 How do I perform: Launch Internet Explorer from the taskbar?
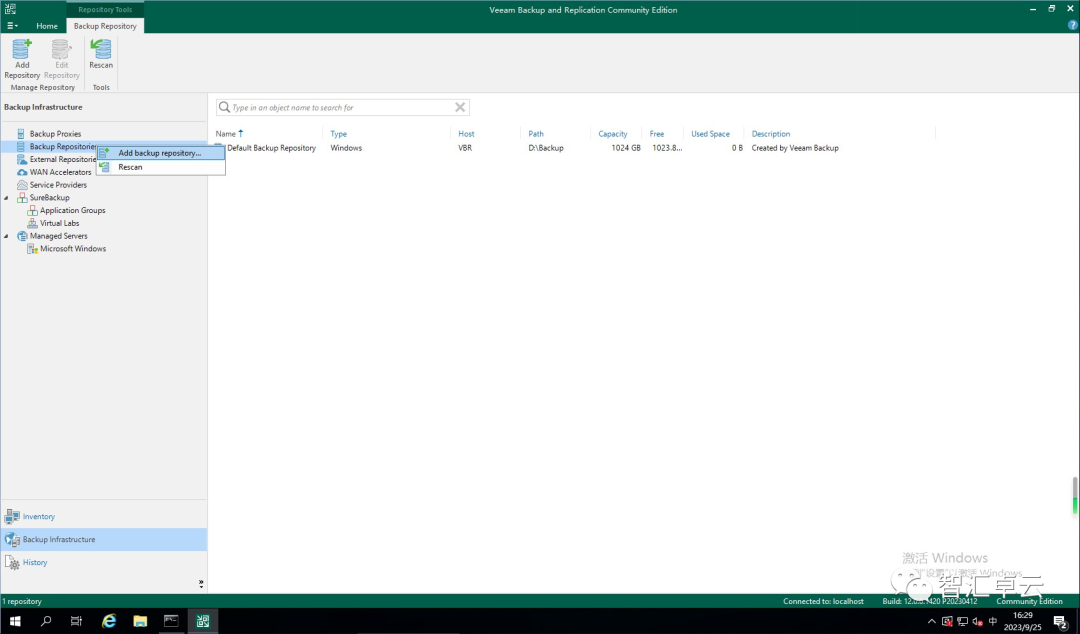(x=109, y=621)
